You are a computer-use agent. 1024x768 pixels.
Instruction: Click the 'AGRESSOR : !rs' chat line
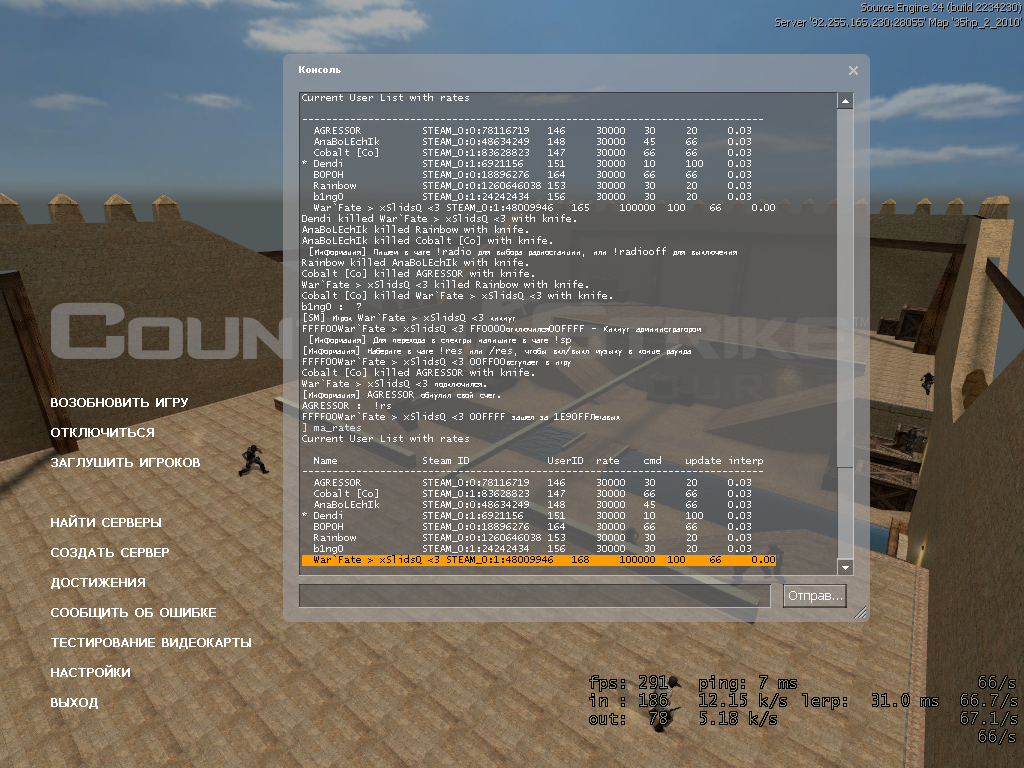coord(347,406)
